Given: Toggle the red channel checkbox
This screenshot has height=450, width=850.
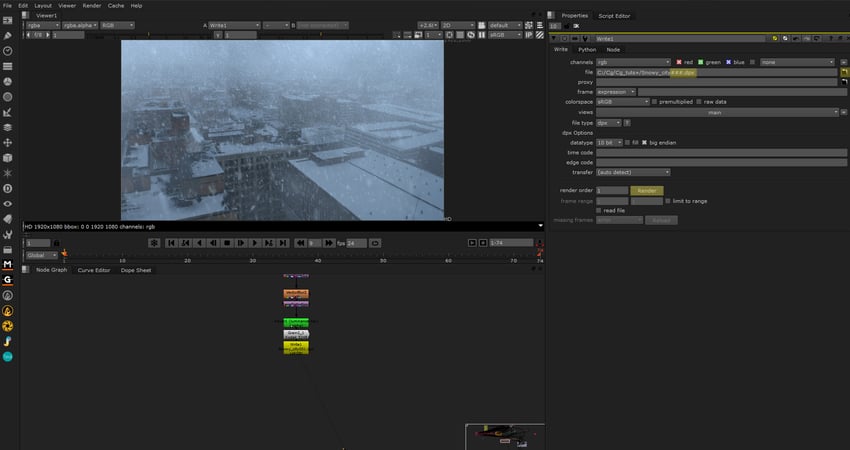Looking at the screenshot, I should (x=679, y=62).
